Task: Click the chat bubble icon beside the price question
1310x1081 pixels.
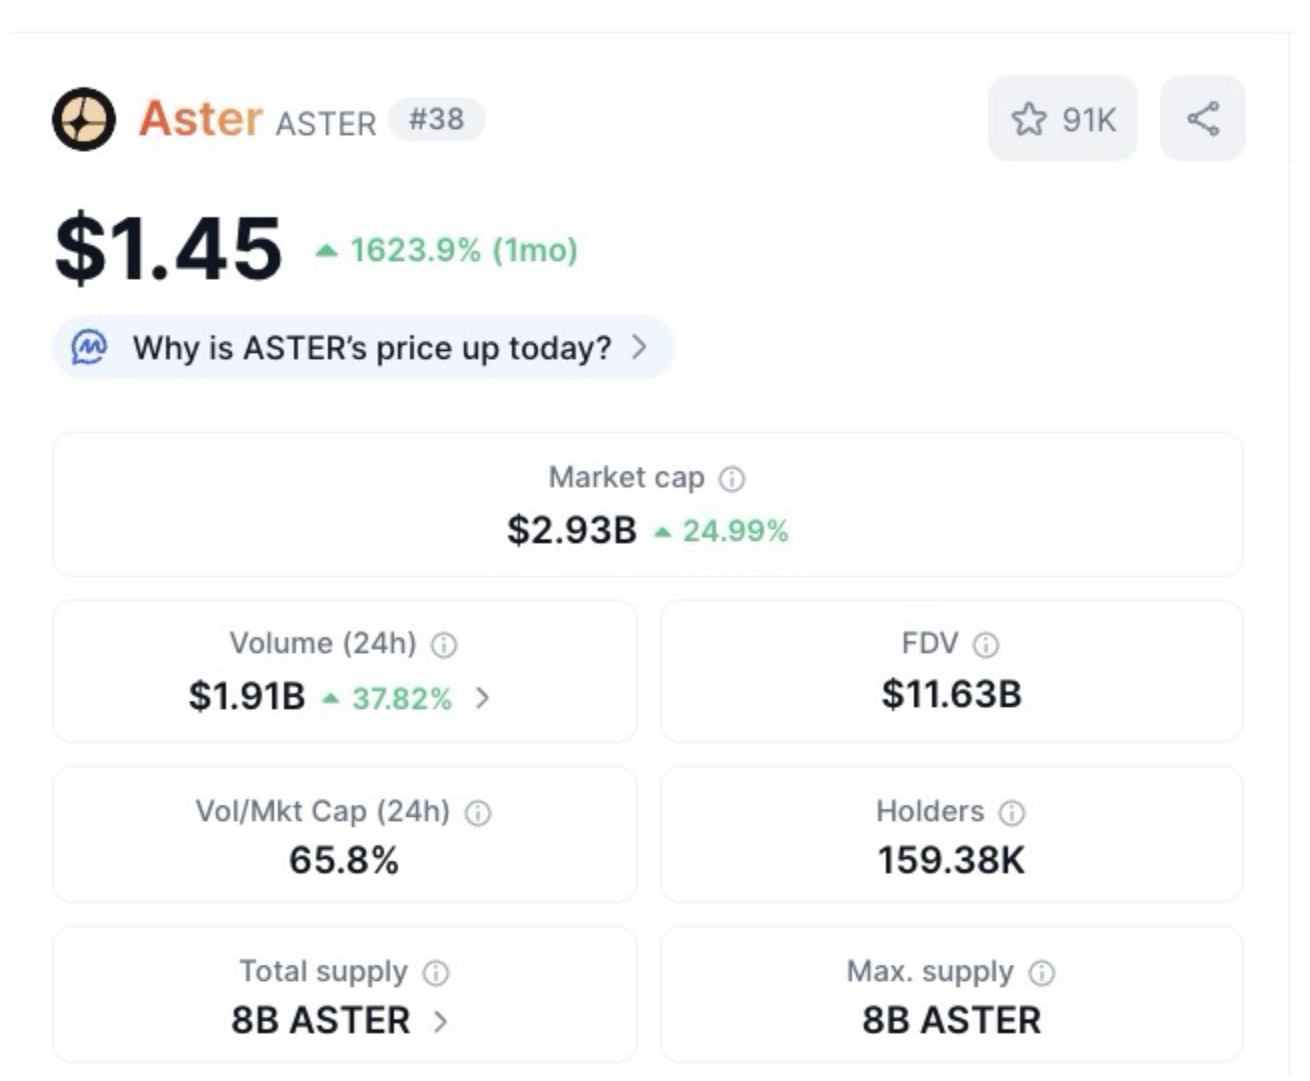Action: click(x=90, y=347)
